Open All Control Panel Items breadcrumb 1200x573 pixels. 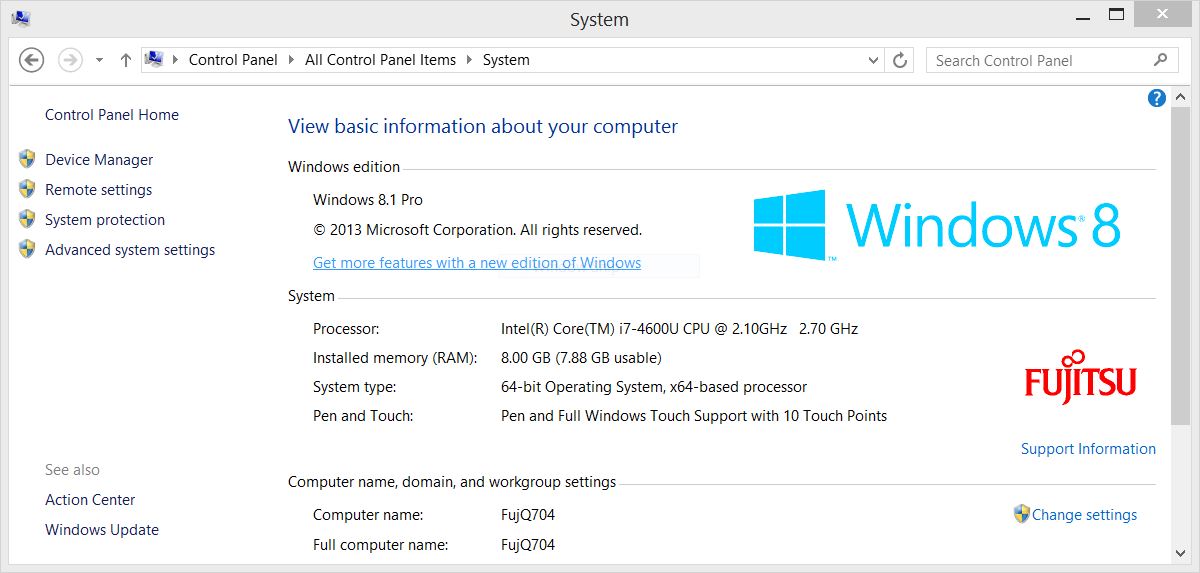tap(380, 60)
